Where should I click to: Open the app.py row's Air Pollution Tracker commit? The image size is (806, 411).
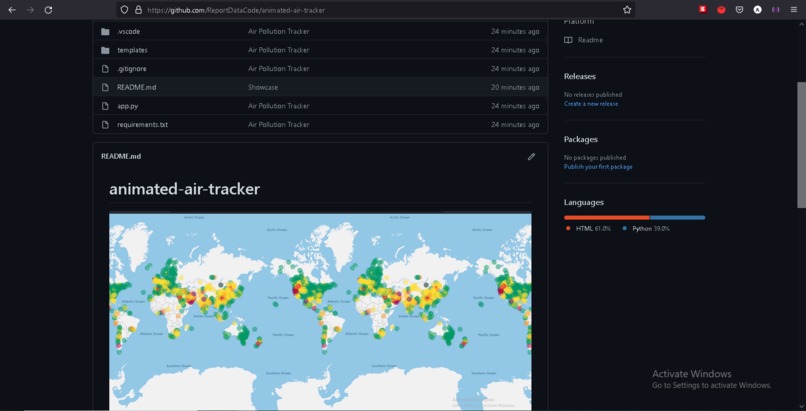point(279,106)
